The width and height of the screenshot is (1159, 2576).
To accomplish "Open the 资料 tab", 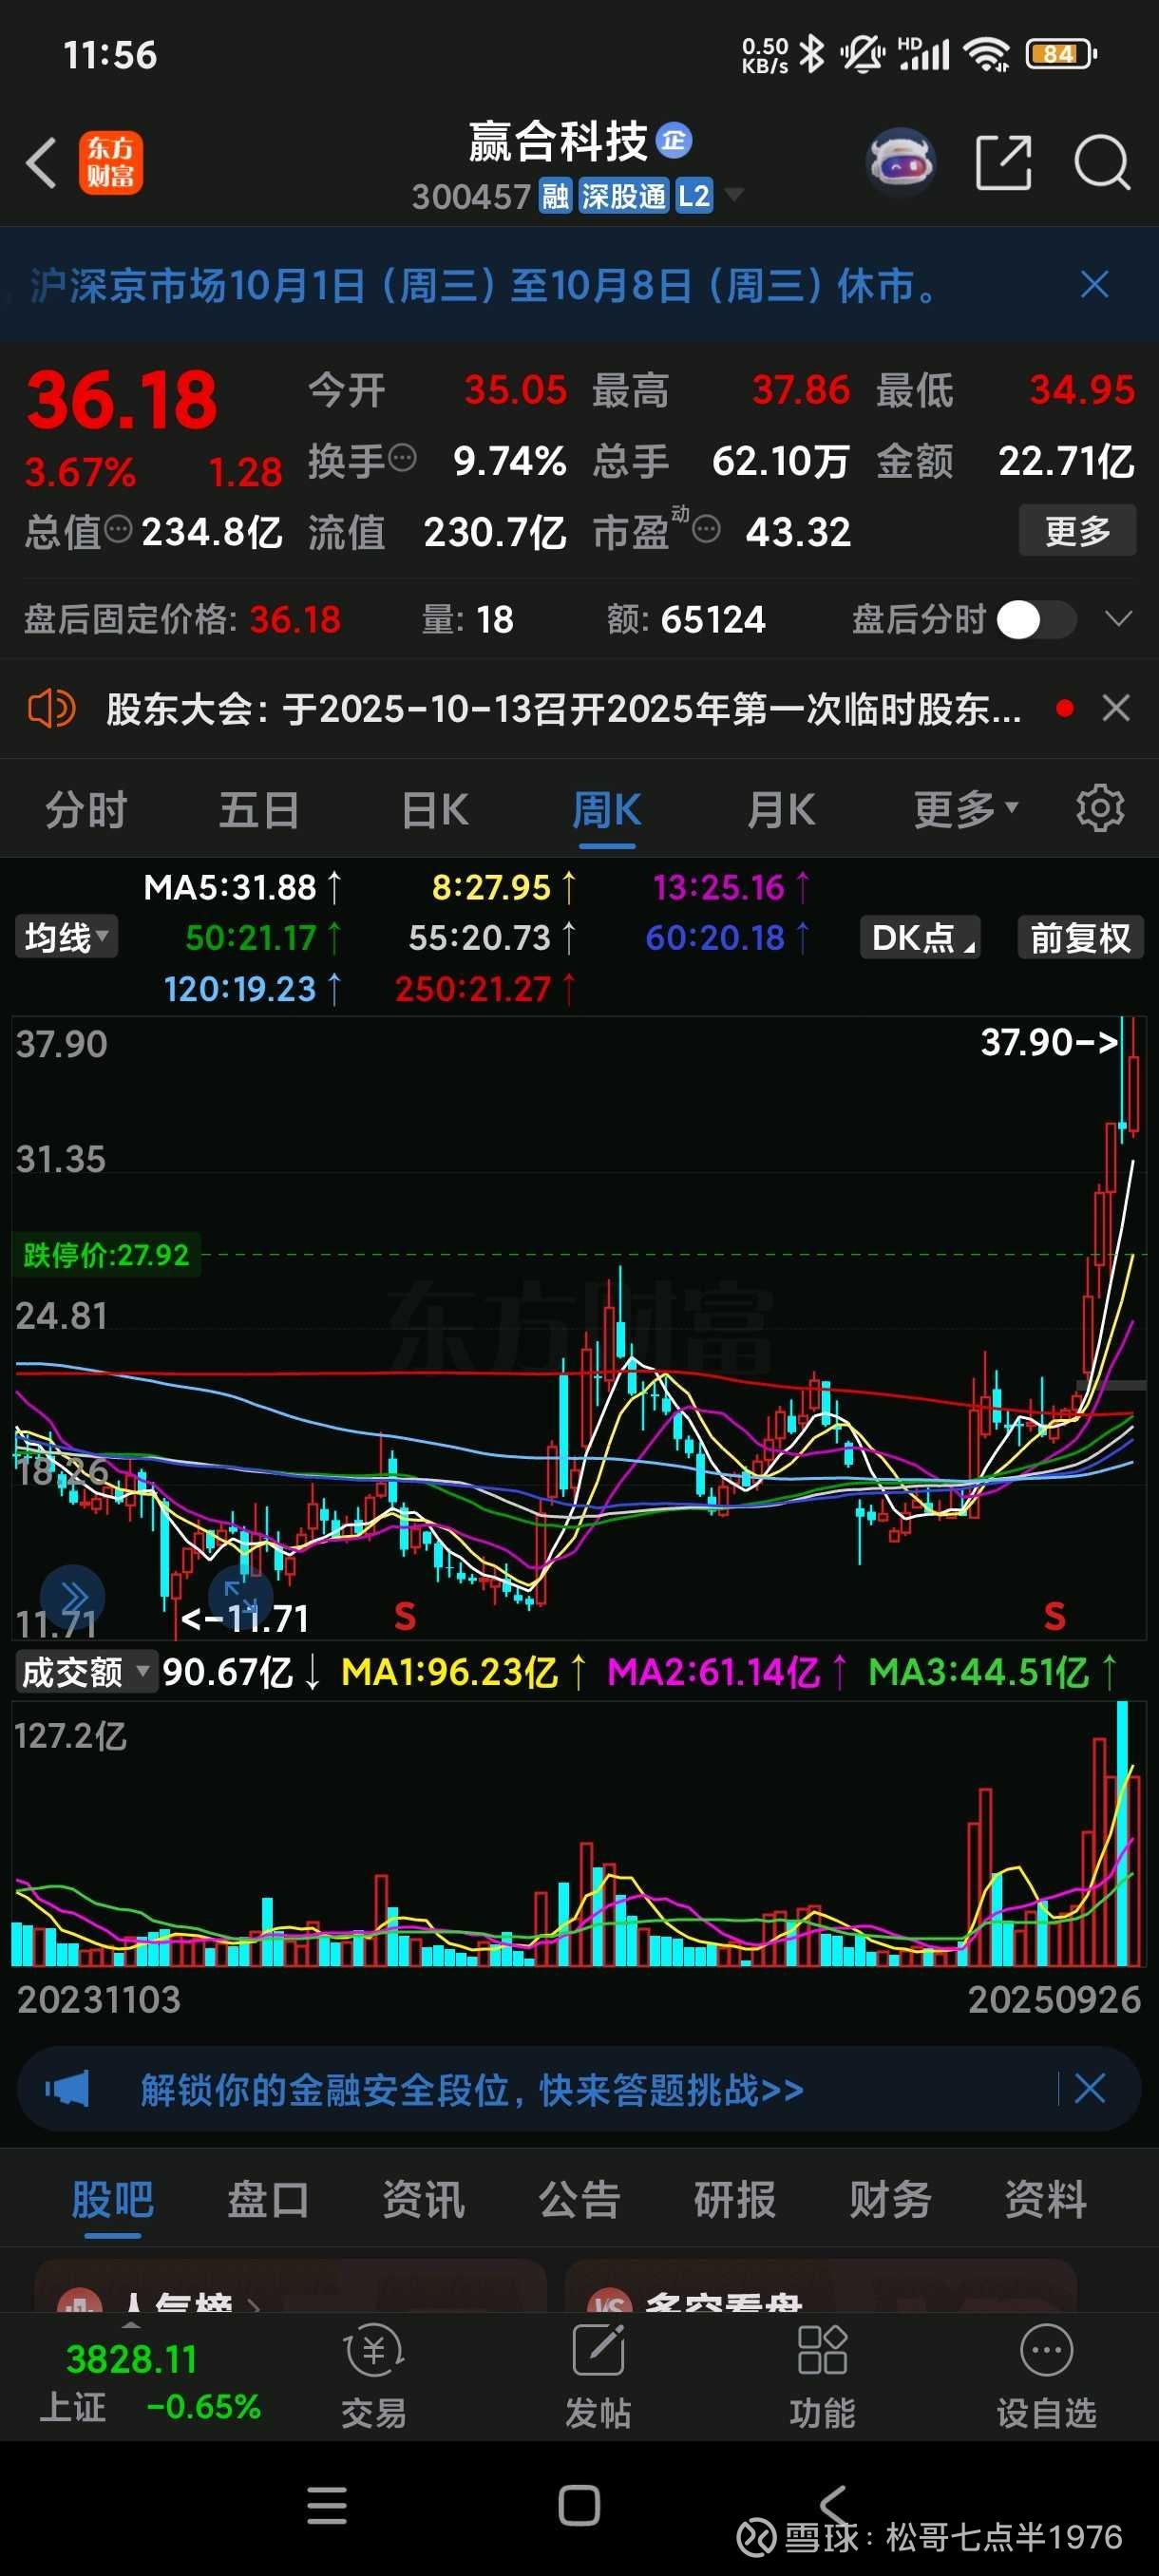I will point(1046,2199).
